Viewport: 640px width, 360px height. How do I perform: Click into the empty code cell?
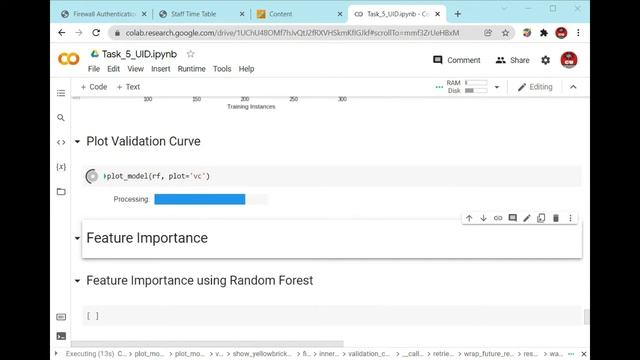[331, 316]
